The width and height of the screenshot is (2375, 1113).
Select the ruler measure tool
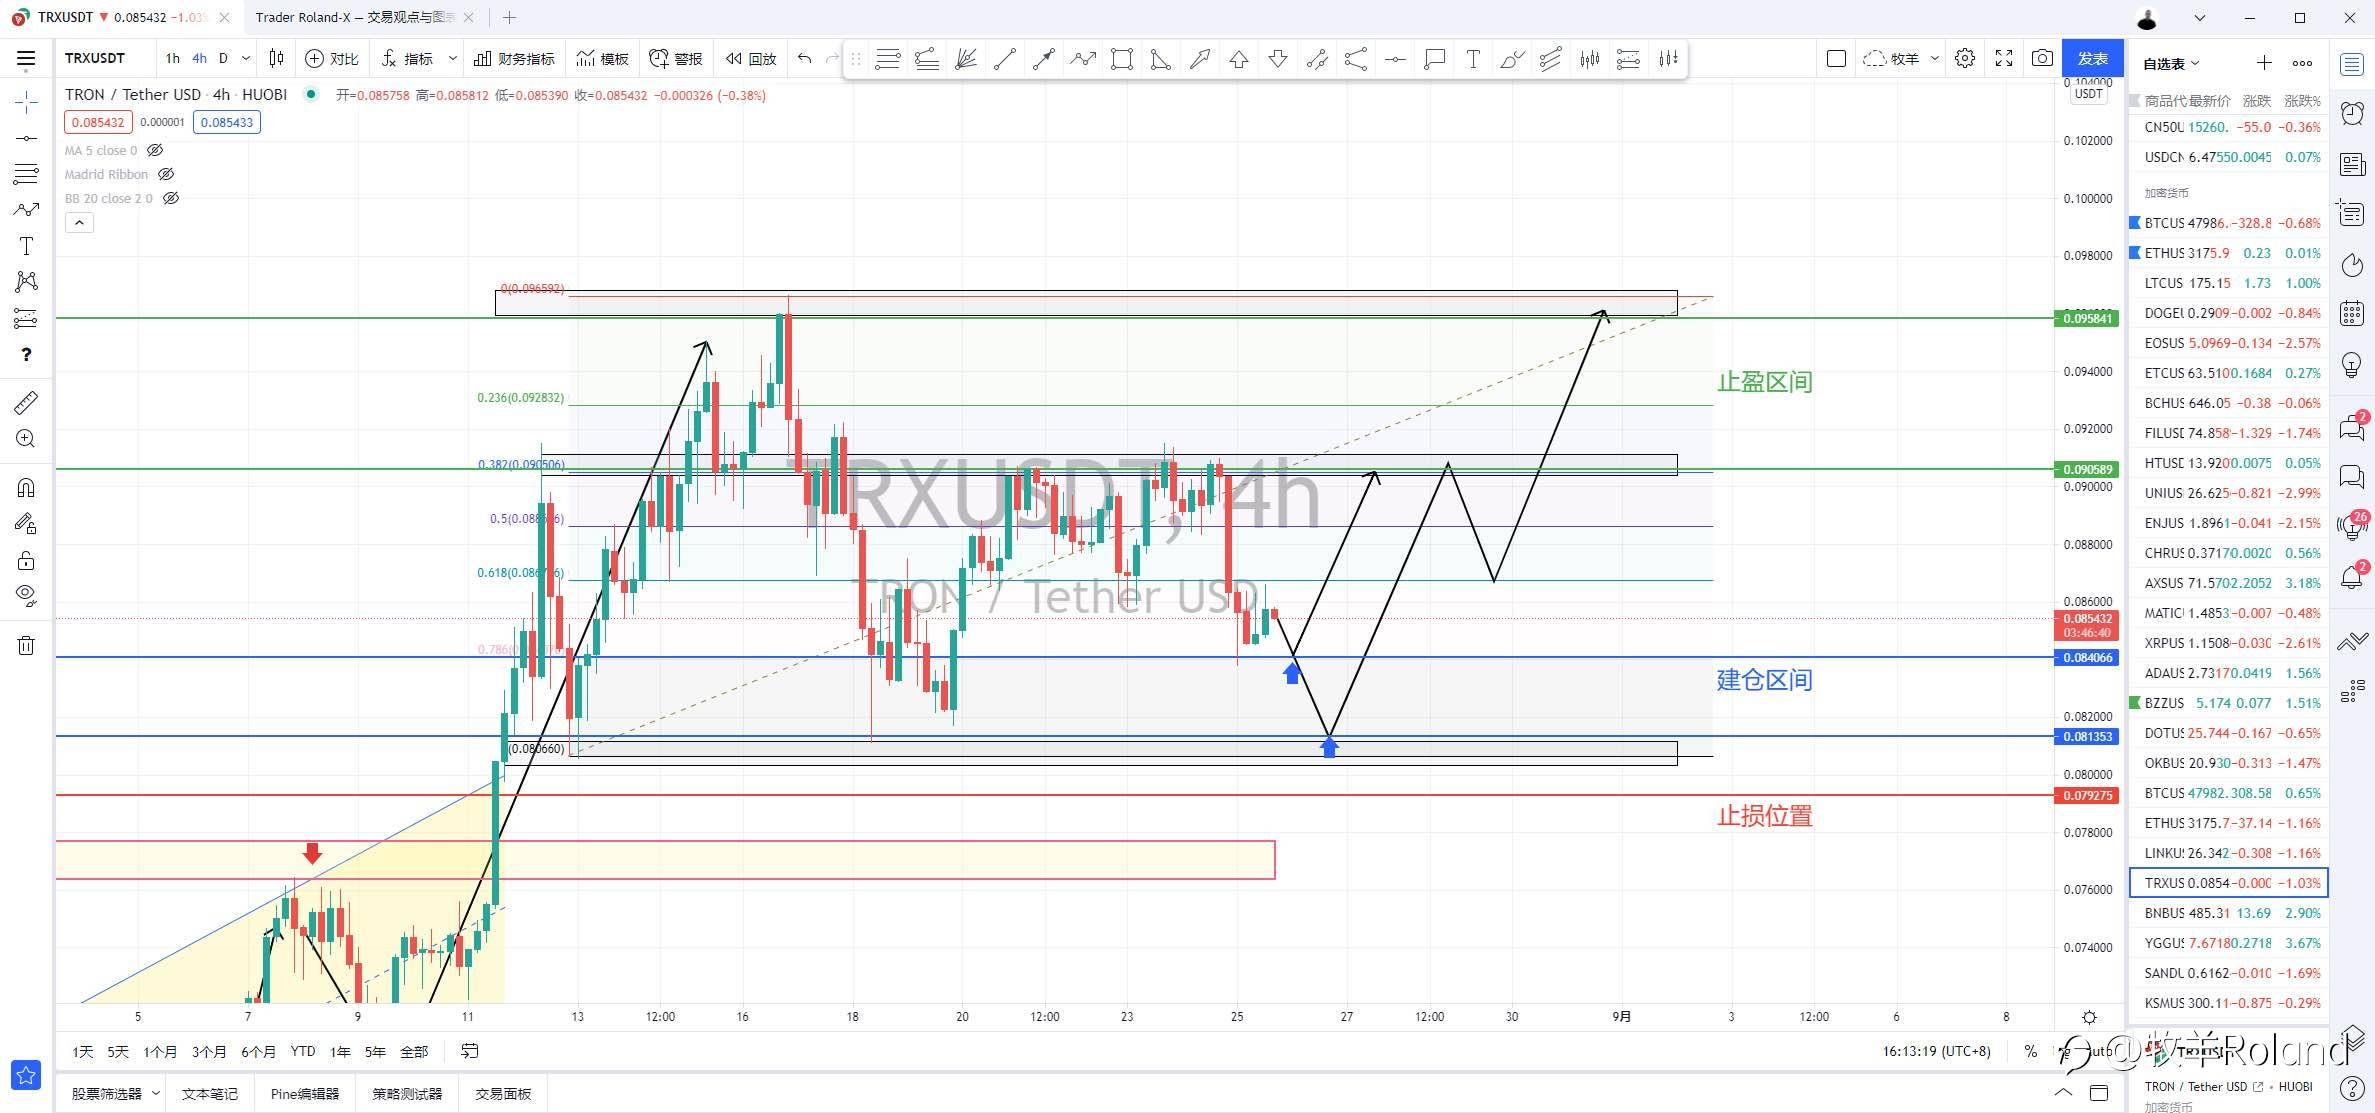tap(26, 402)
